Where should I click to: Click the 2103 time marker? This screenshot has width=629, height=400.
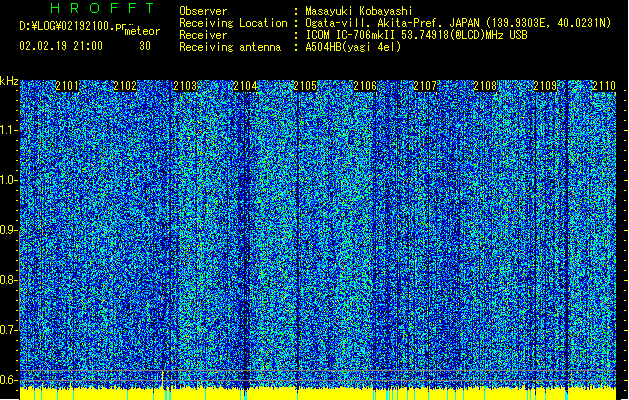(185, 86)
